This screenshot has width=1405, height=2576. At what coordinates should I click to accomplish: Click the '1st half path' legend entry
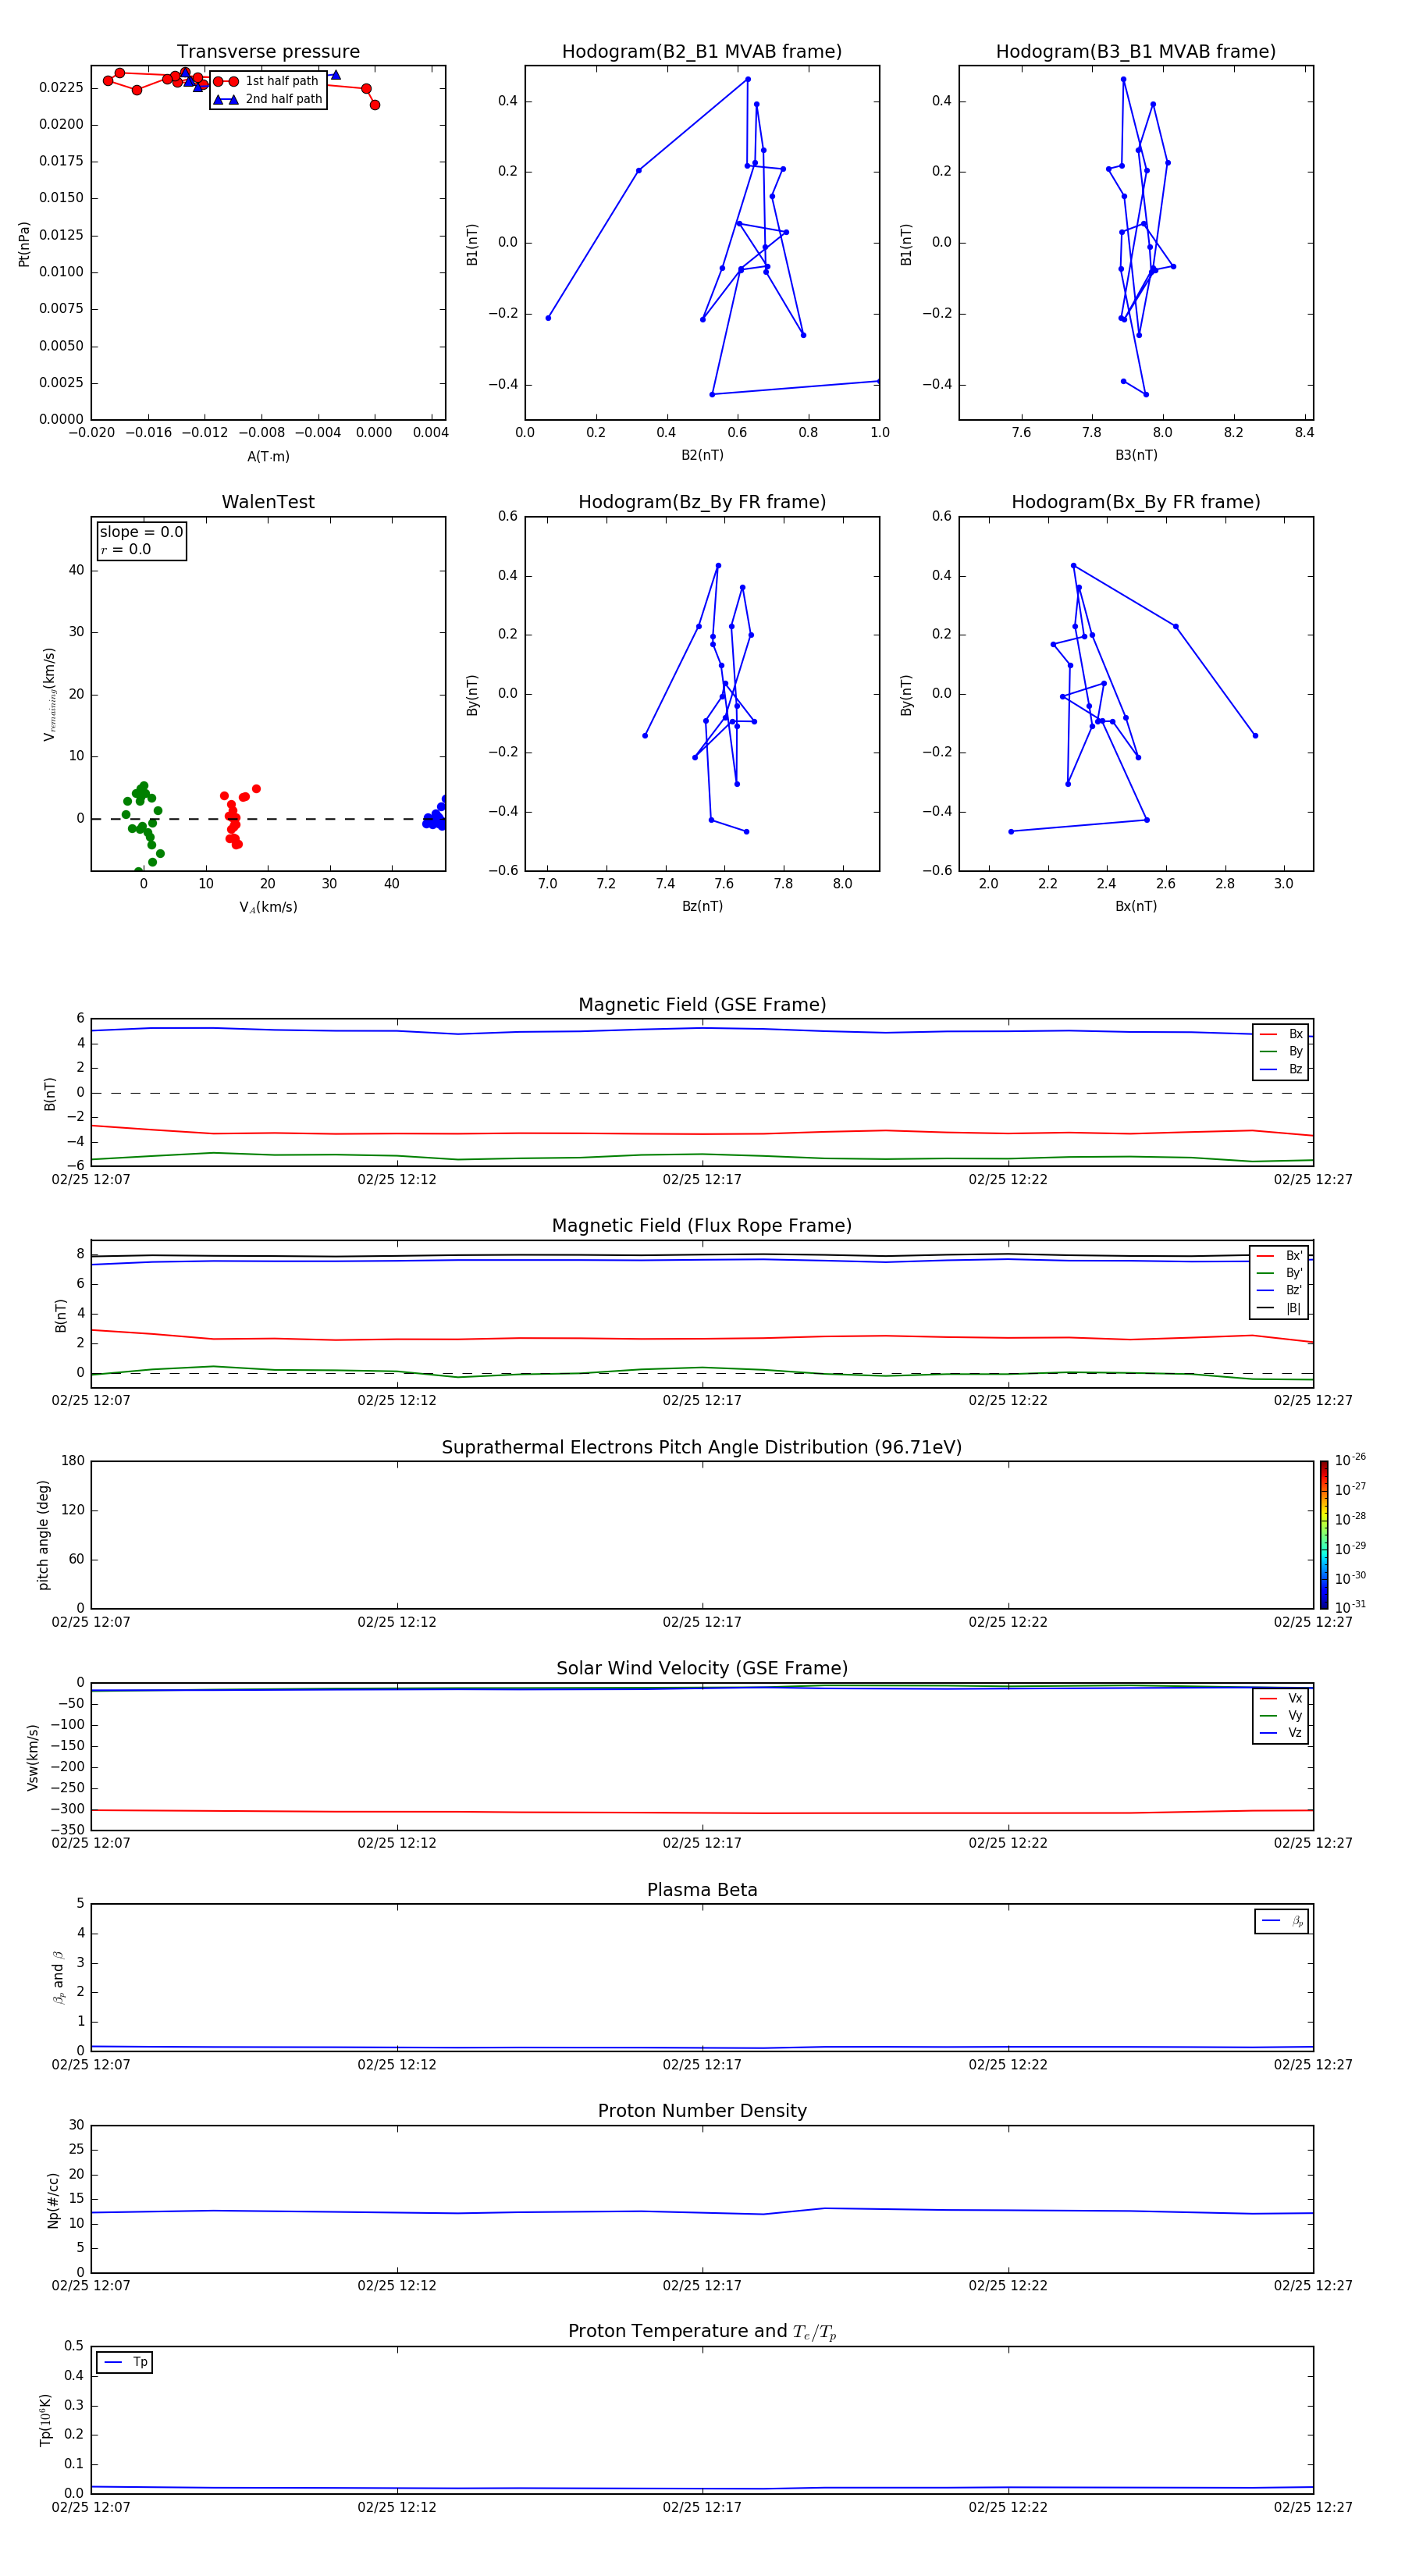(x=267, y=81)
